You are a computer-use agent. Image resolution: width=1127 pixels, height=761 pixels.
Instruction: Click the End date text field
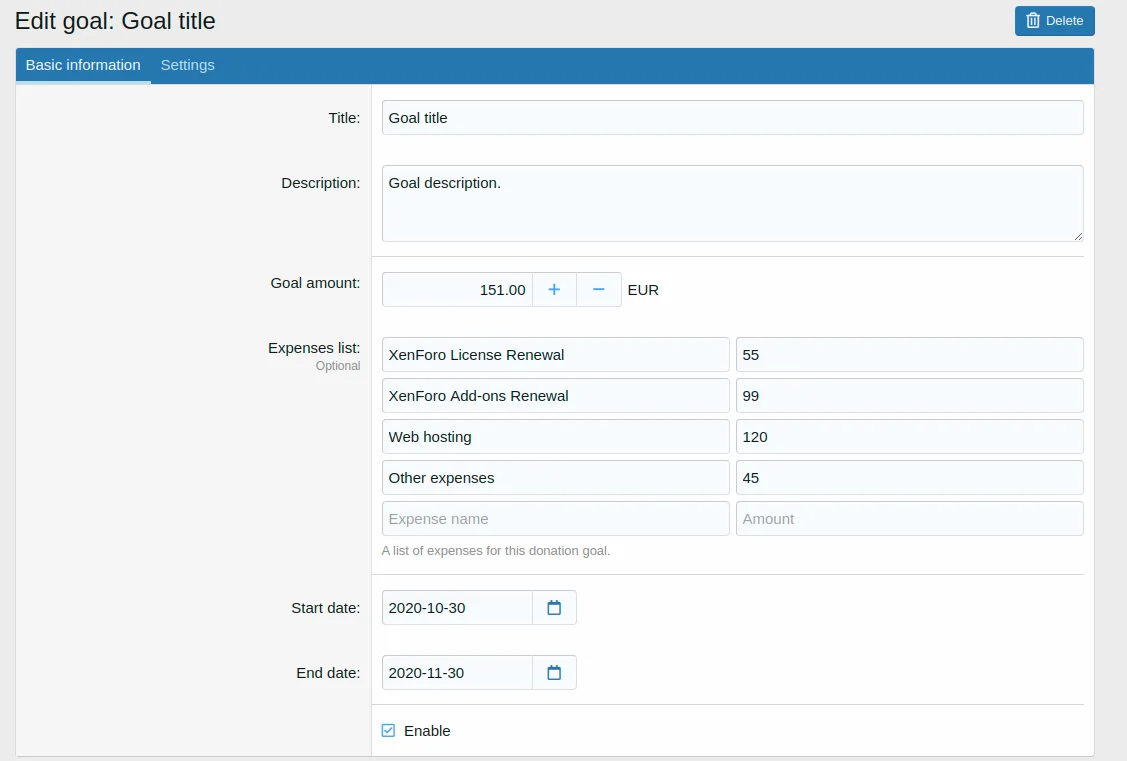point(457,673)
